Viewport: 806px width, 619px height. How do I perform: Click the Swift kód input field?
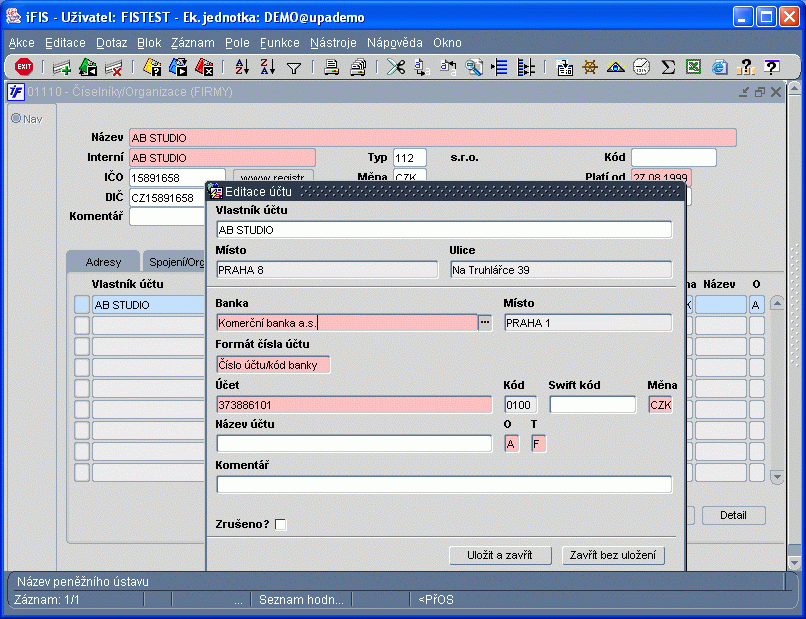(x=593, y=405)
